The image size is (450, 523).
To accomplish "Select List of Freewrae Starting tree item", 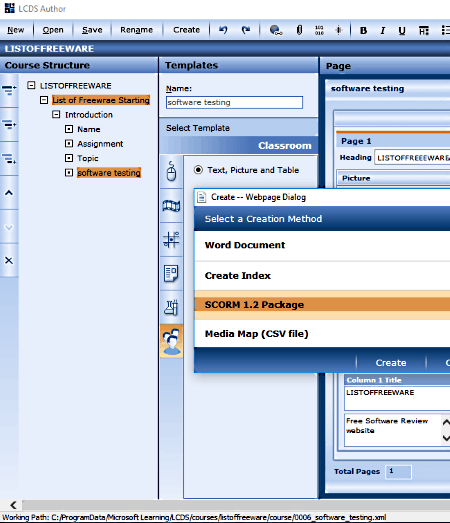I will [x=101, y=100].
